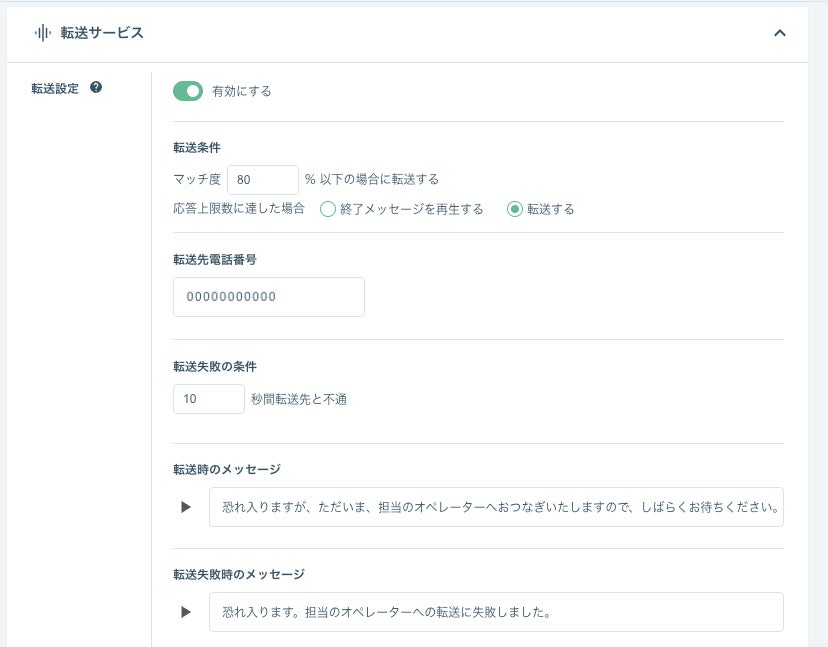Click the 転送設定 label in left column
The width and height of the screenshot is (828, 647).
pos(55,88)
